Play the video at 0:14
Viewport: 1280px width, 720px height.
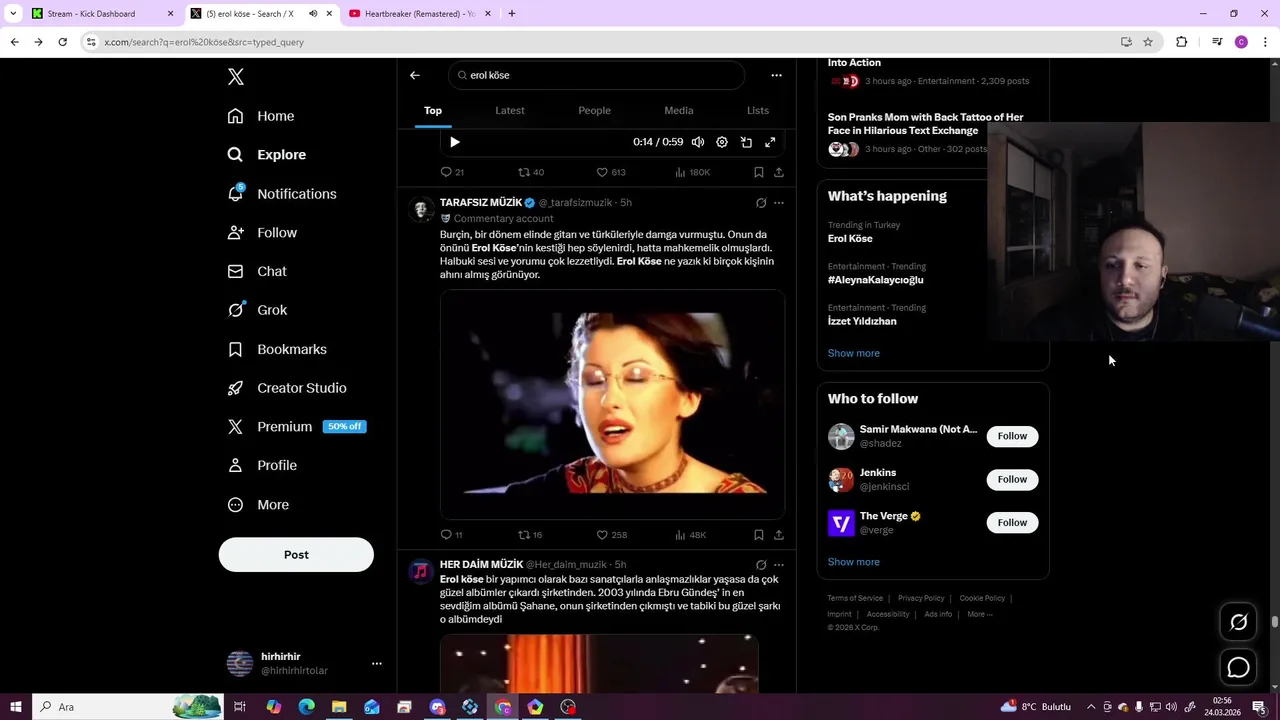454,142
